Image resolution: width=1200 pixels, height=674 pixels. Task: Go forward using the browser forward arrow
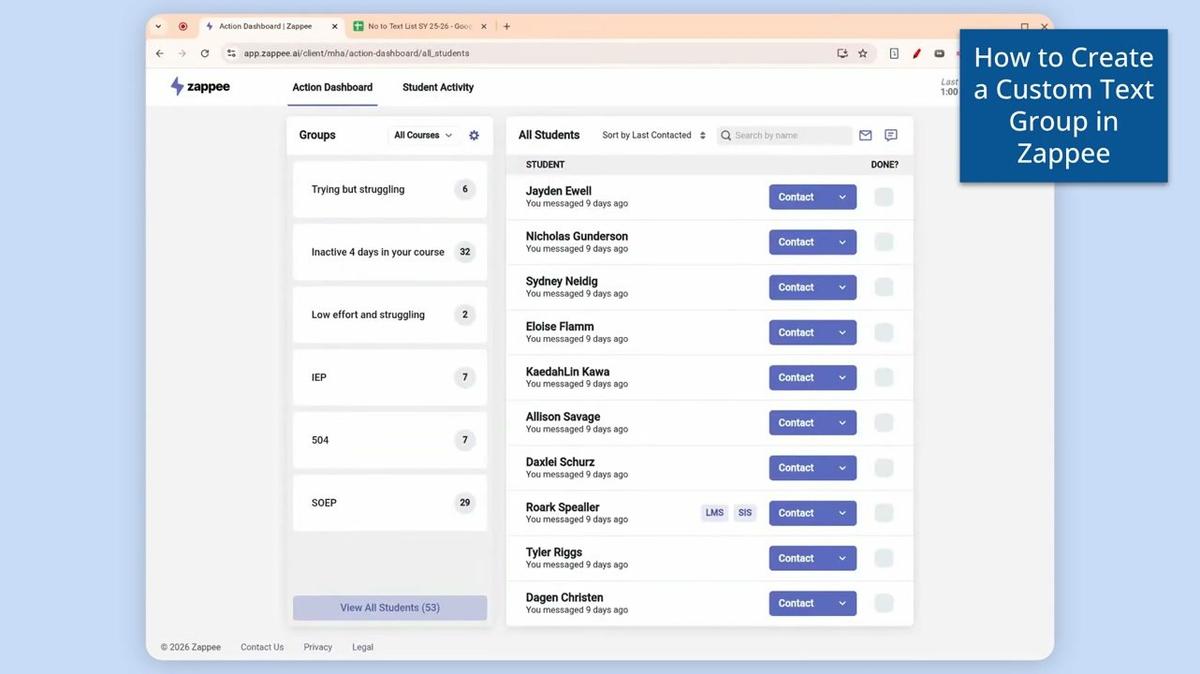(182, 53)
